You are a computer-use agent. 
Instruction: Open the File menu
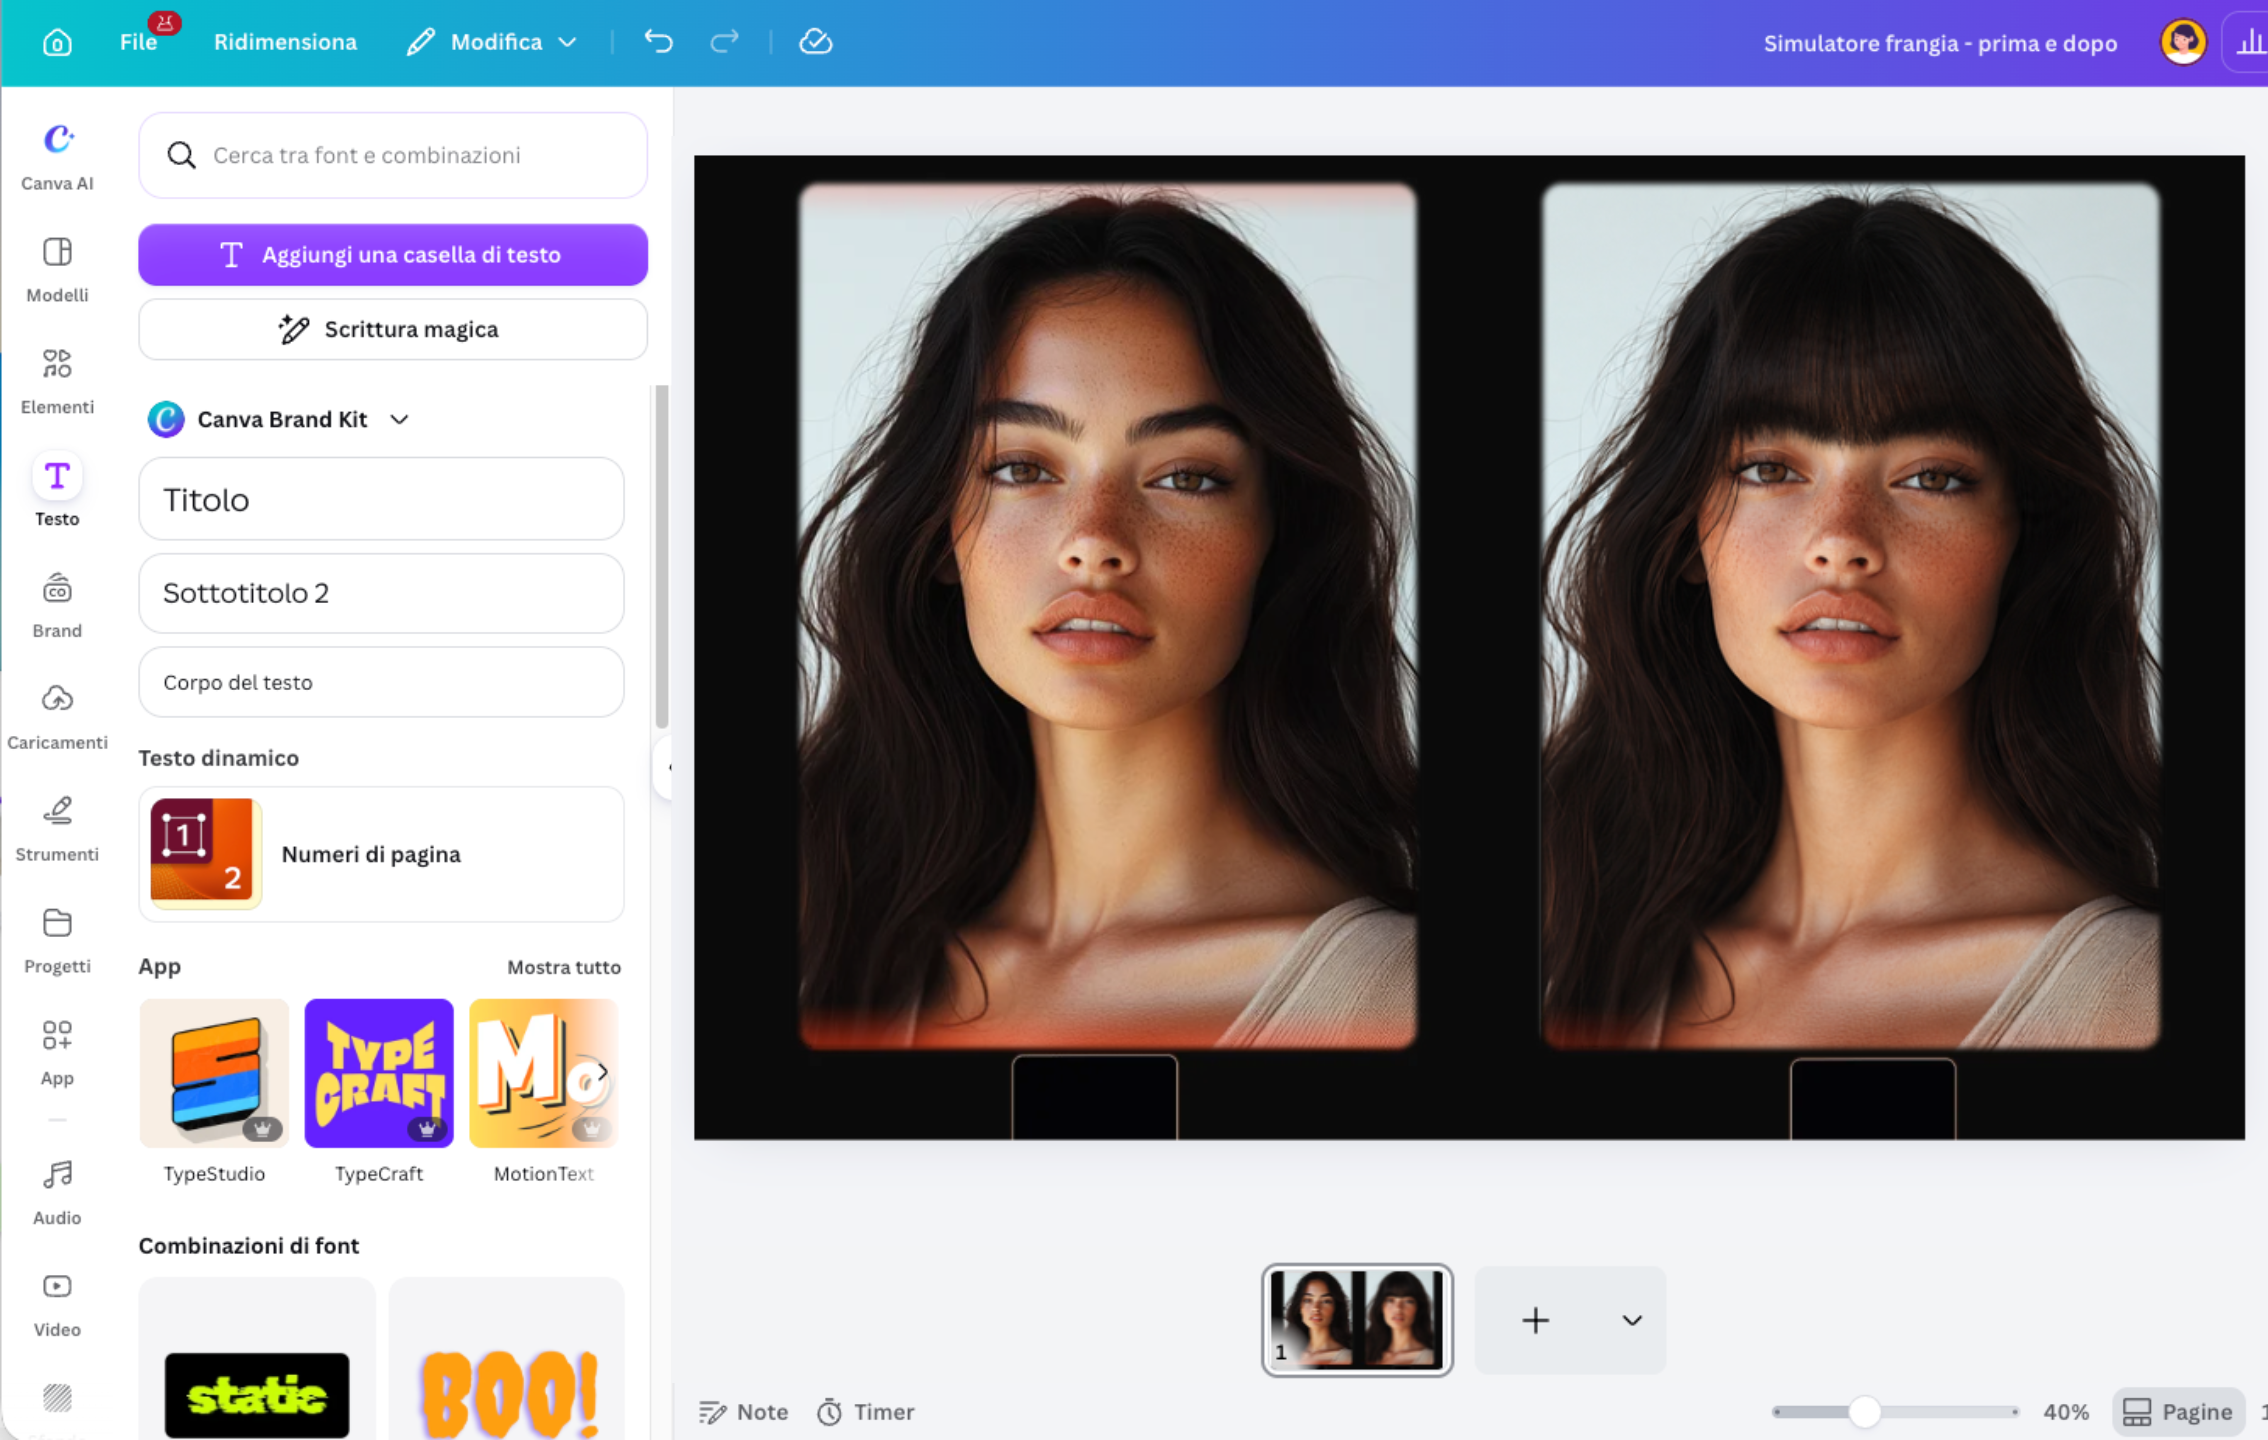pyautogui.click(x=138, y=42)
